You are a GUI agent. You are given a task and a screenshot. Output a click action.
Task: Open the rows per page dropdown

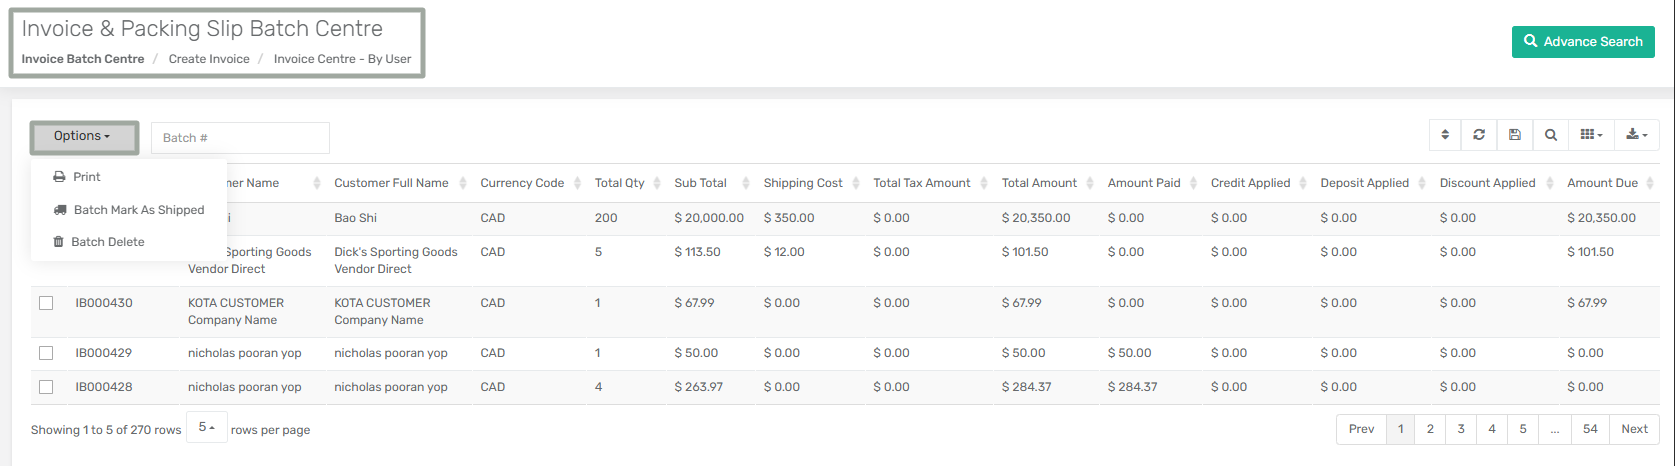207,428
